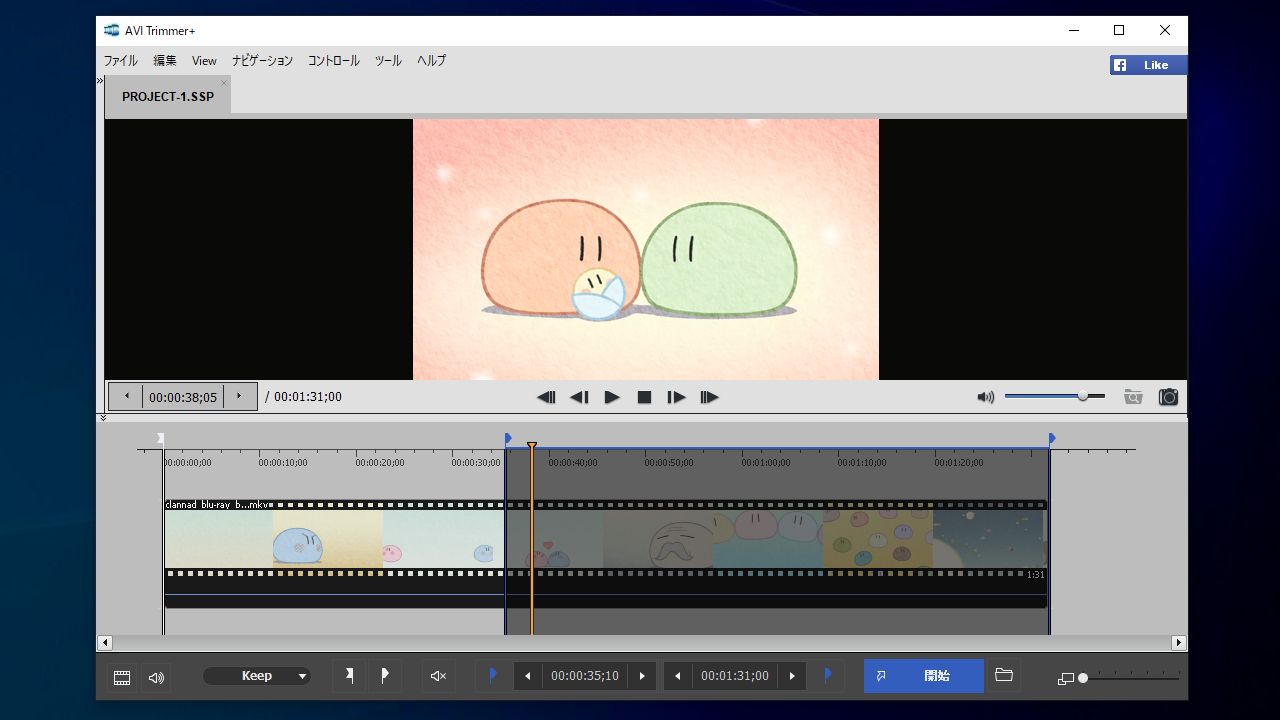This screenshot has height=720, width=1280.
Task: Click the blue dumpling thumbnail in filmstrip
Action: [298, 546]
